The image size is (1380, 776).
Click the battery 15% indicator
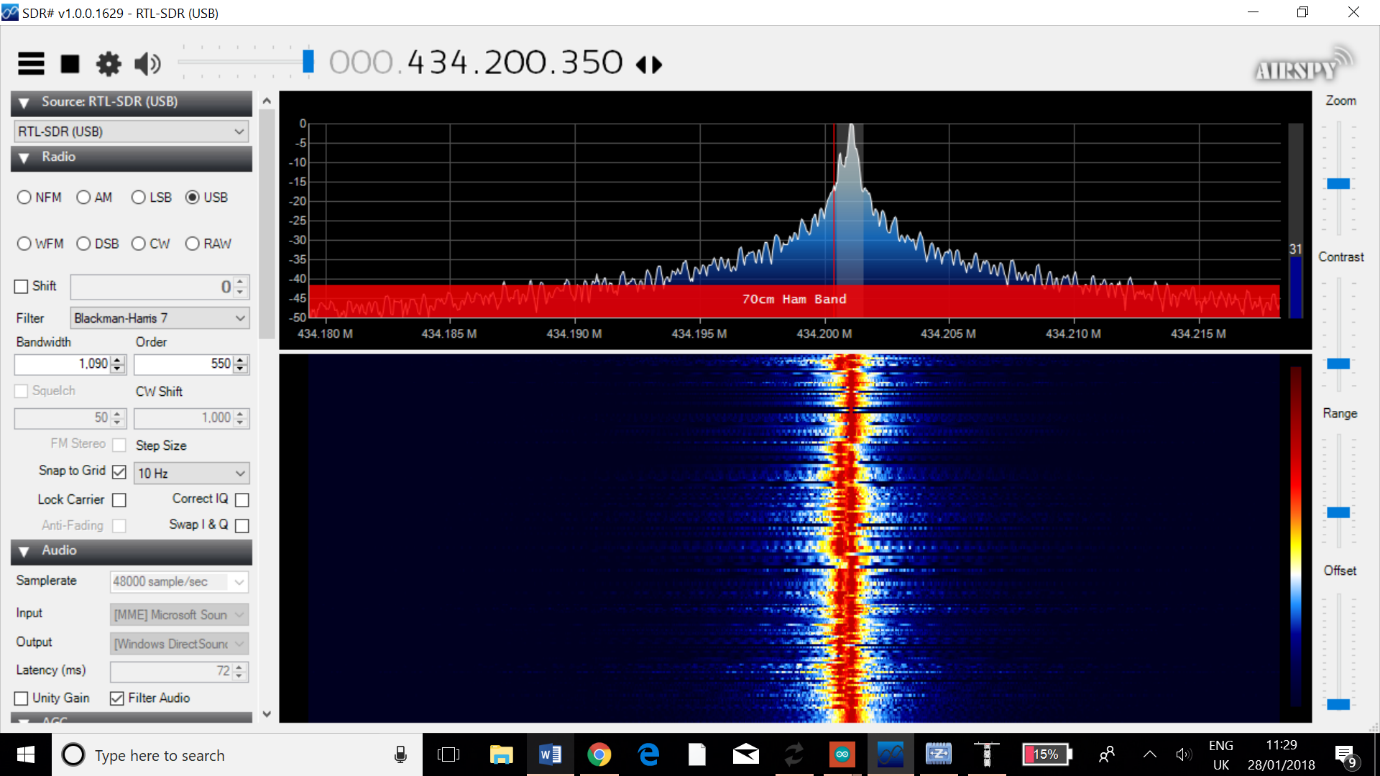tap(1047, 755)
